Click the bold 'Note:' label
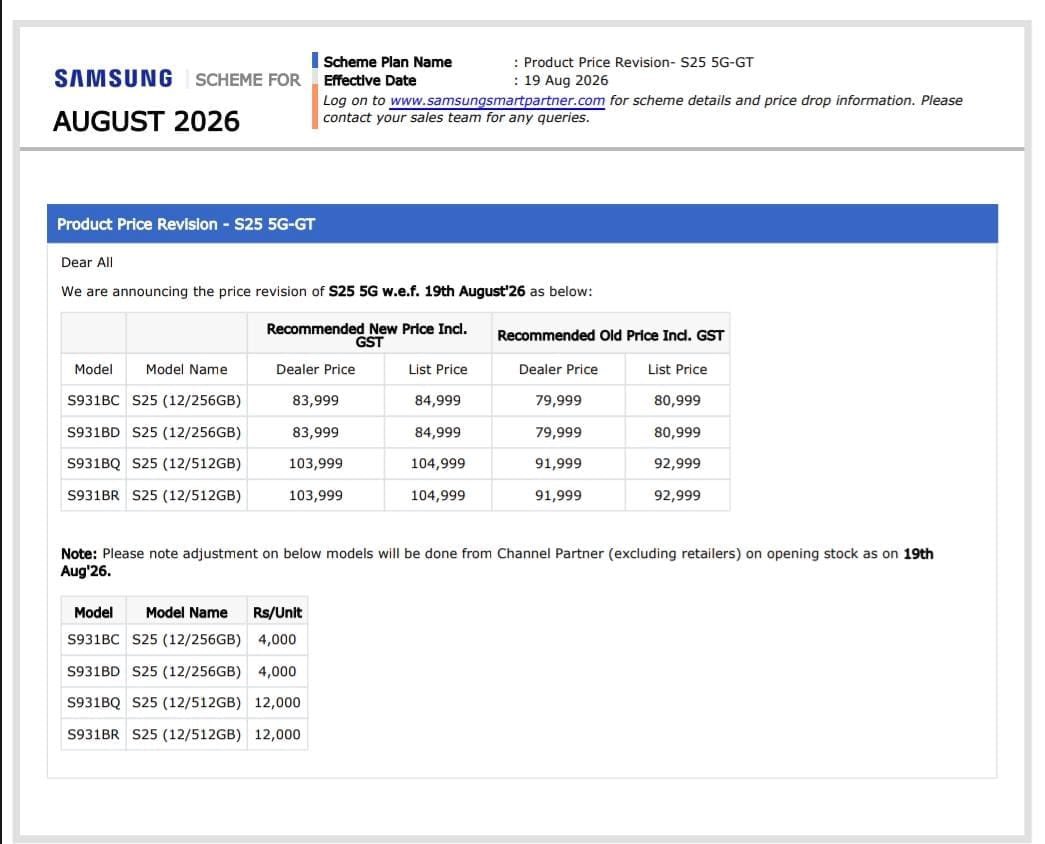This screenshot has width=1045, height=844. coord(79,554)
